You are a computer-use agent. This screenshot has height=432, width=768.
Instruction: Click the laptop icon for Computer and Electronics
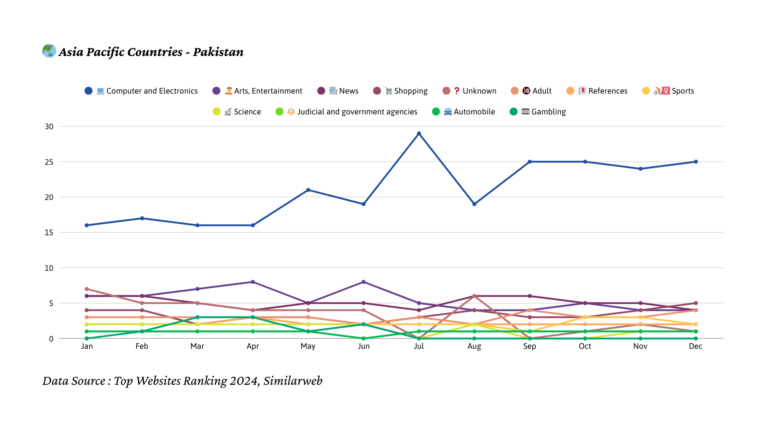[x=101, y=91]
